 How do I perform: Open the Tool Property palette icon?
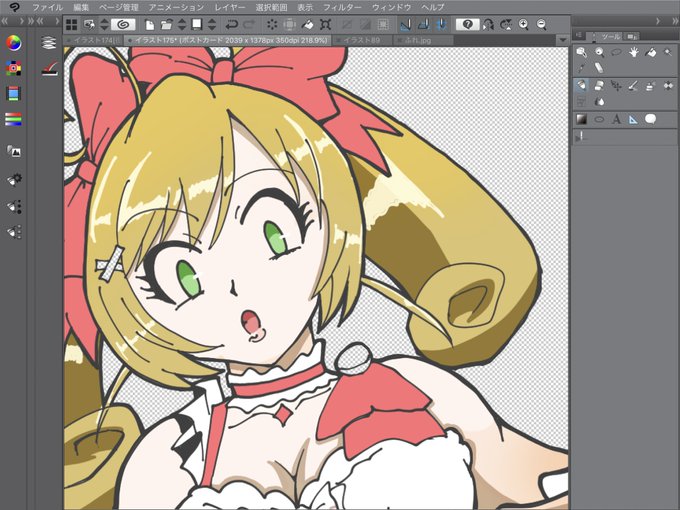(14, 179)
